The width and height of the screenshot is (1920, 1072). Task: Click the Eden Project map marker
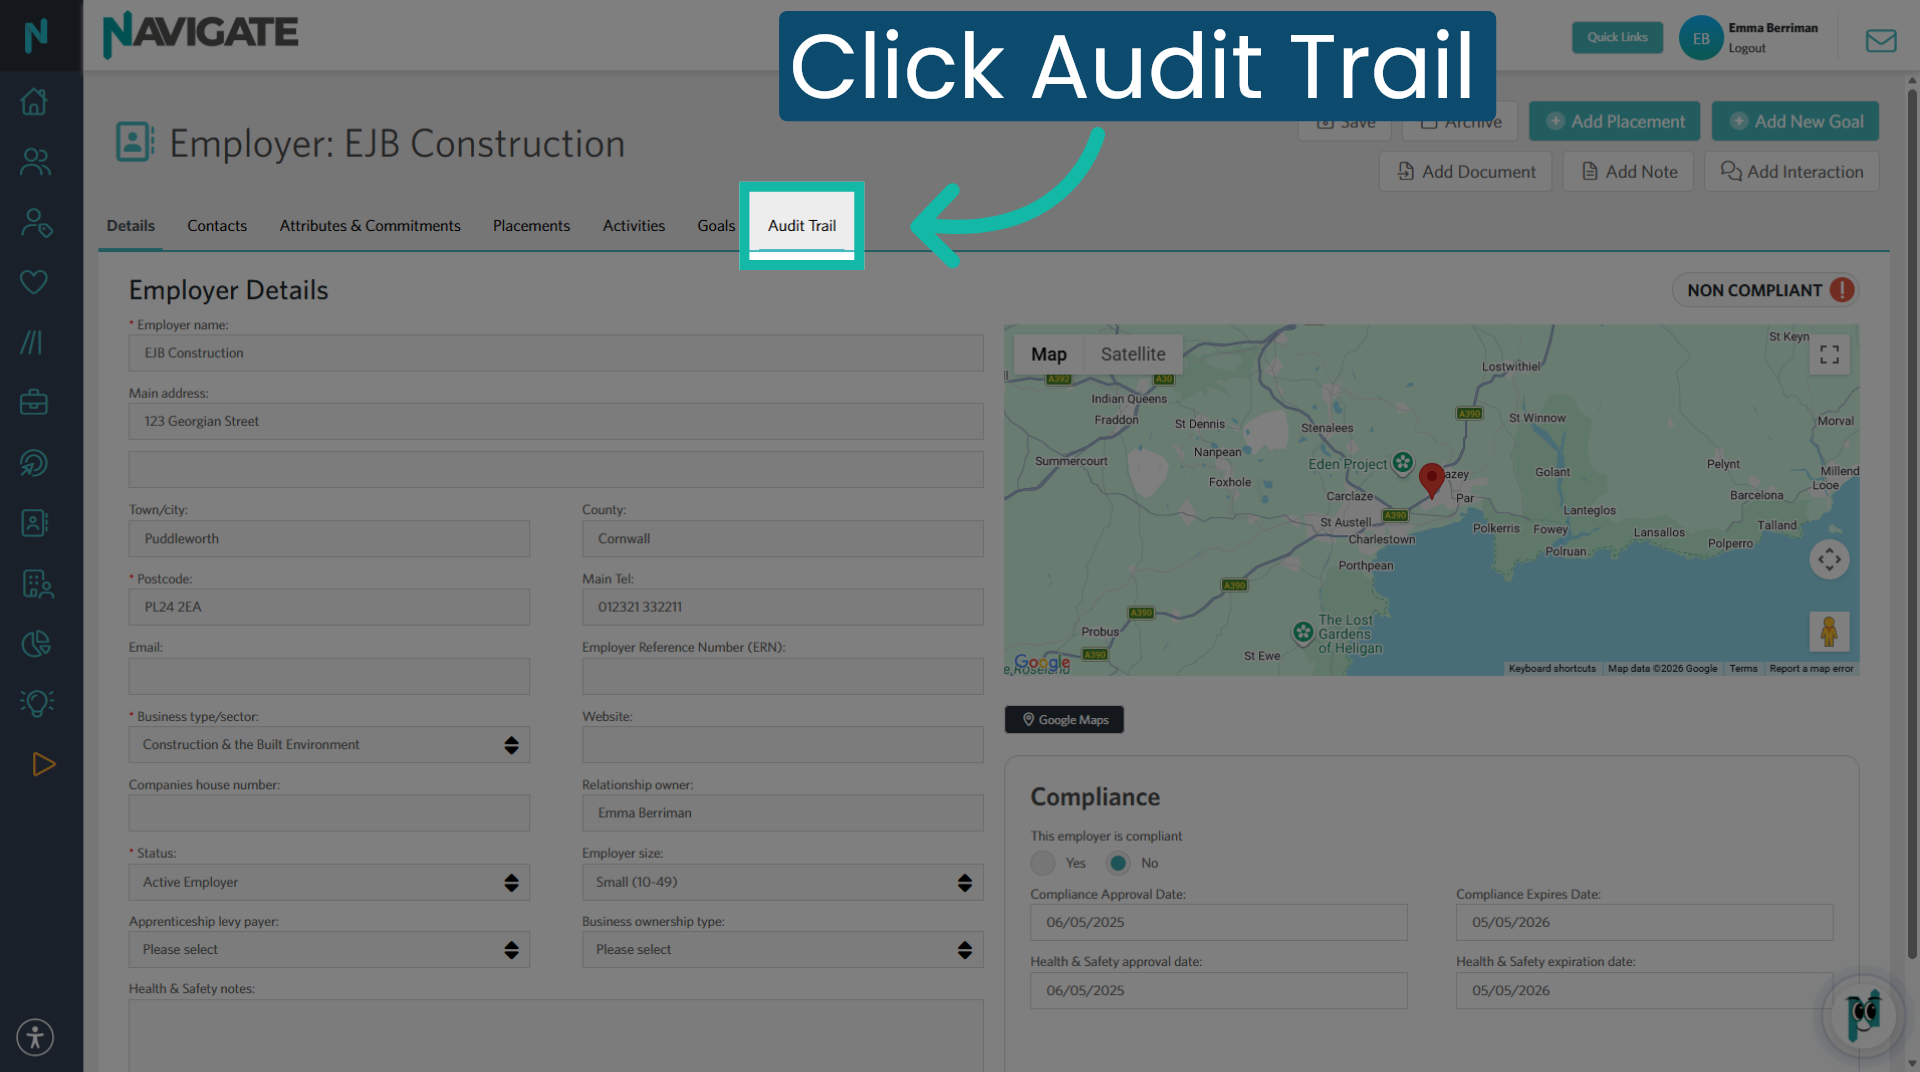pyautogui.click(x=1403, y=462)
